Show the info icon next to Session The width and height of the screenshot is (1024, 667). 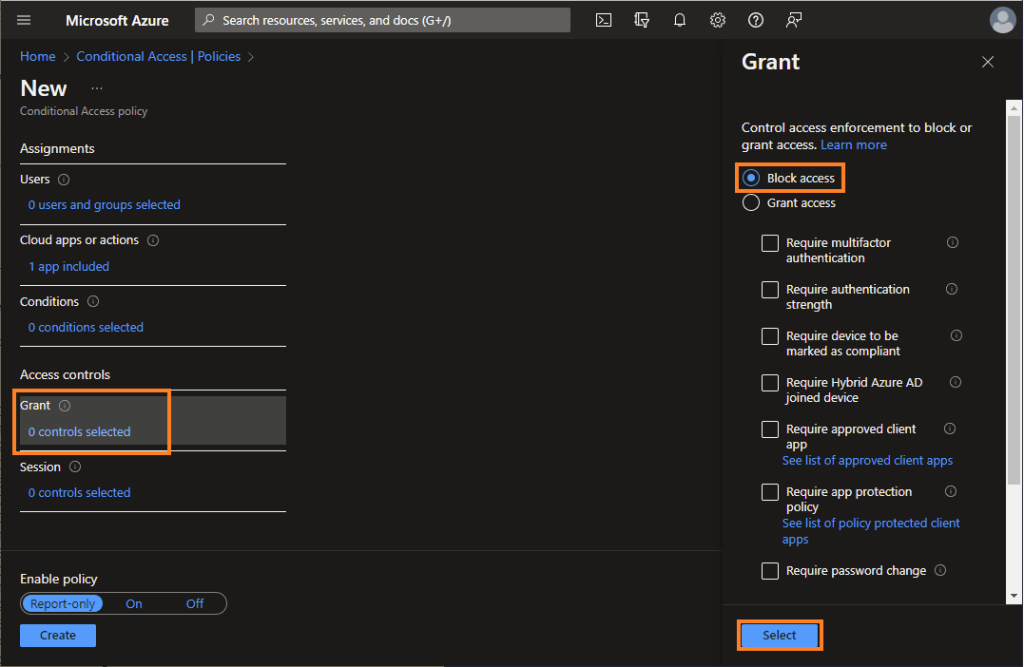75,466
